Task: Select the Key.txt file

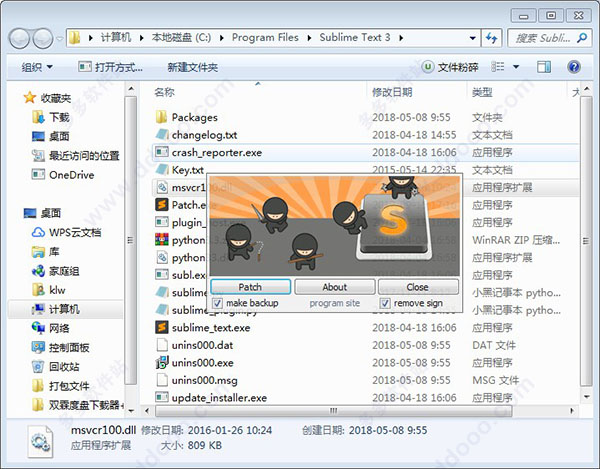Action: [188, 170]
